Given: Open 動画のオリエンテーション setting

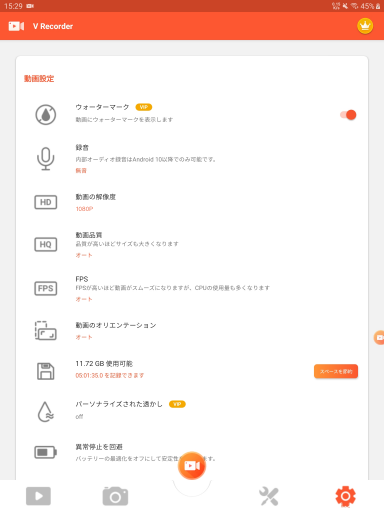Looking at the screenshot, I should (x=192, y=331).
